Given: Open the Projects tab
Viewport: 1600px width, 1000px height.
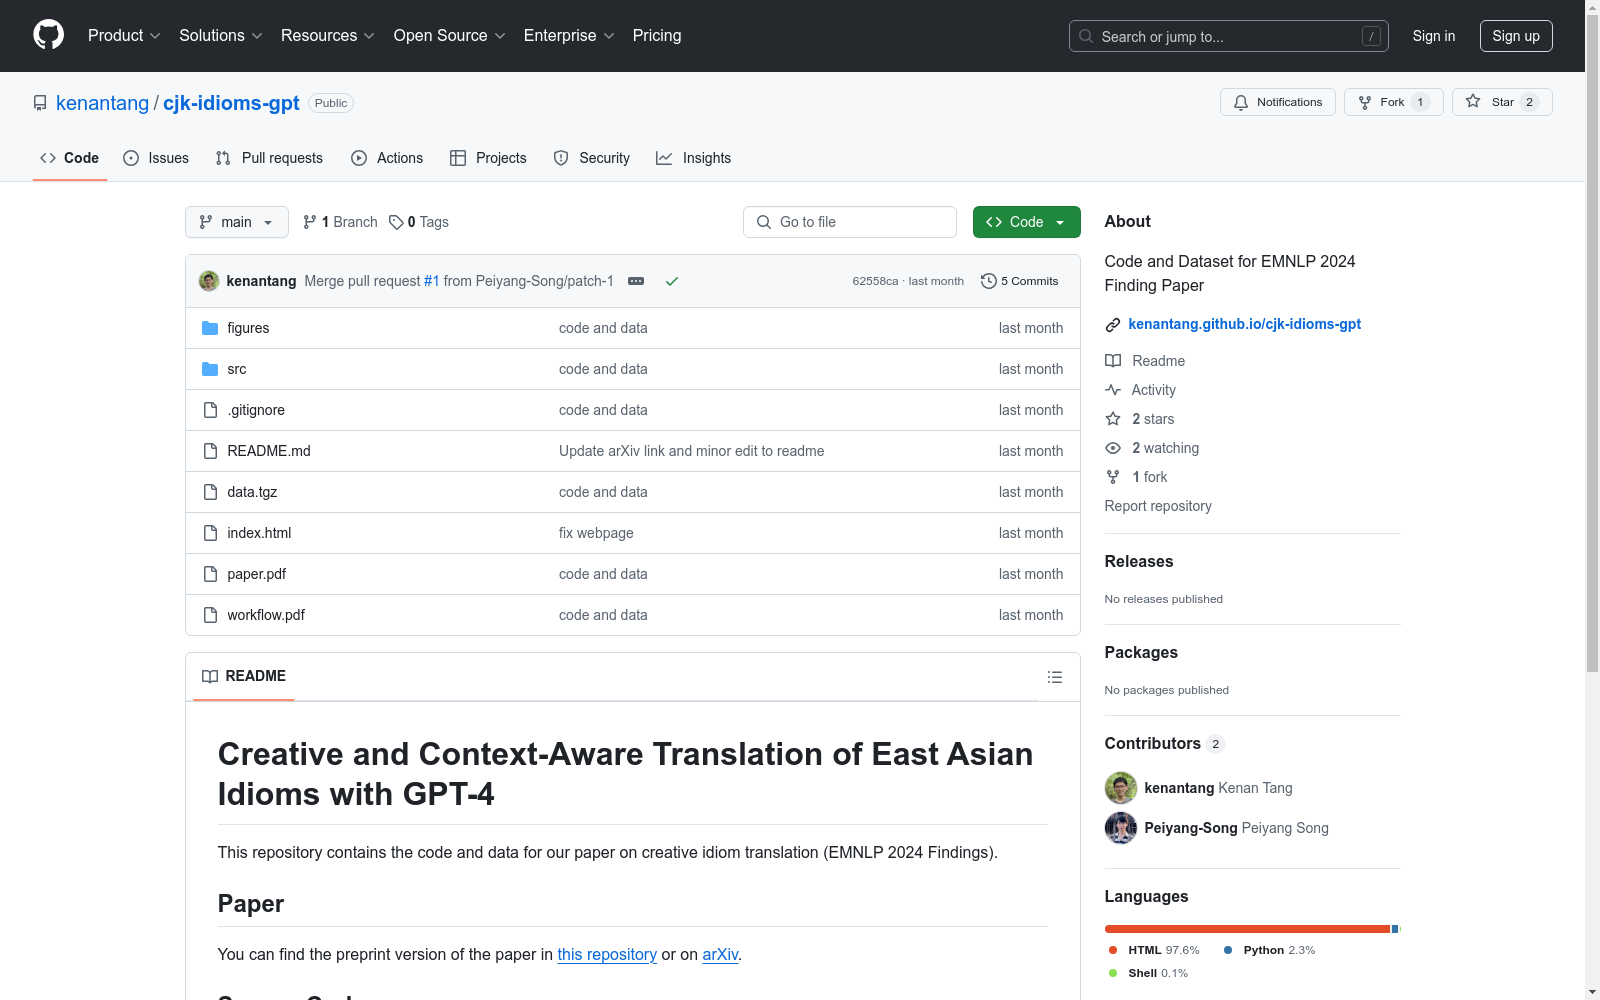Looking at the screenshot, I should 488,158.
